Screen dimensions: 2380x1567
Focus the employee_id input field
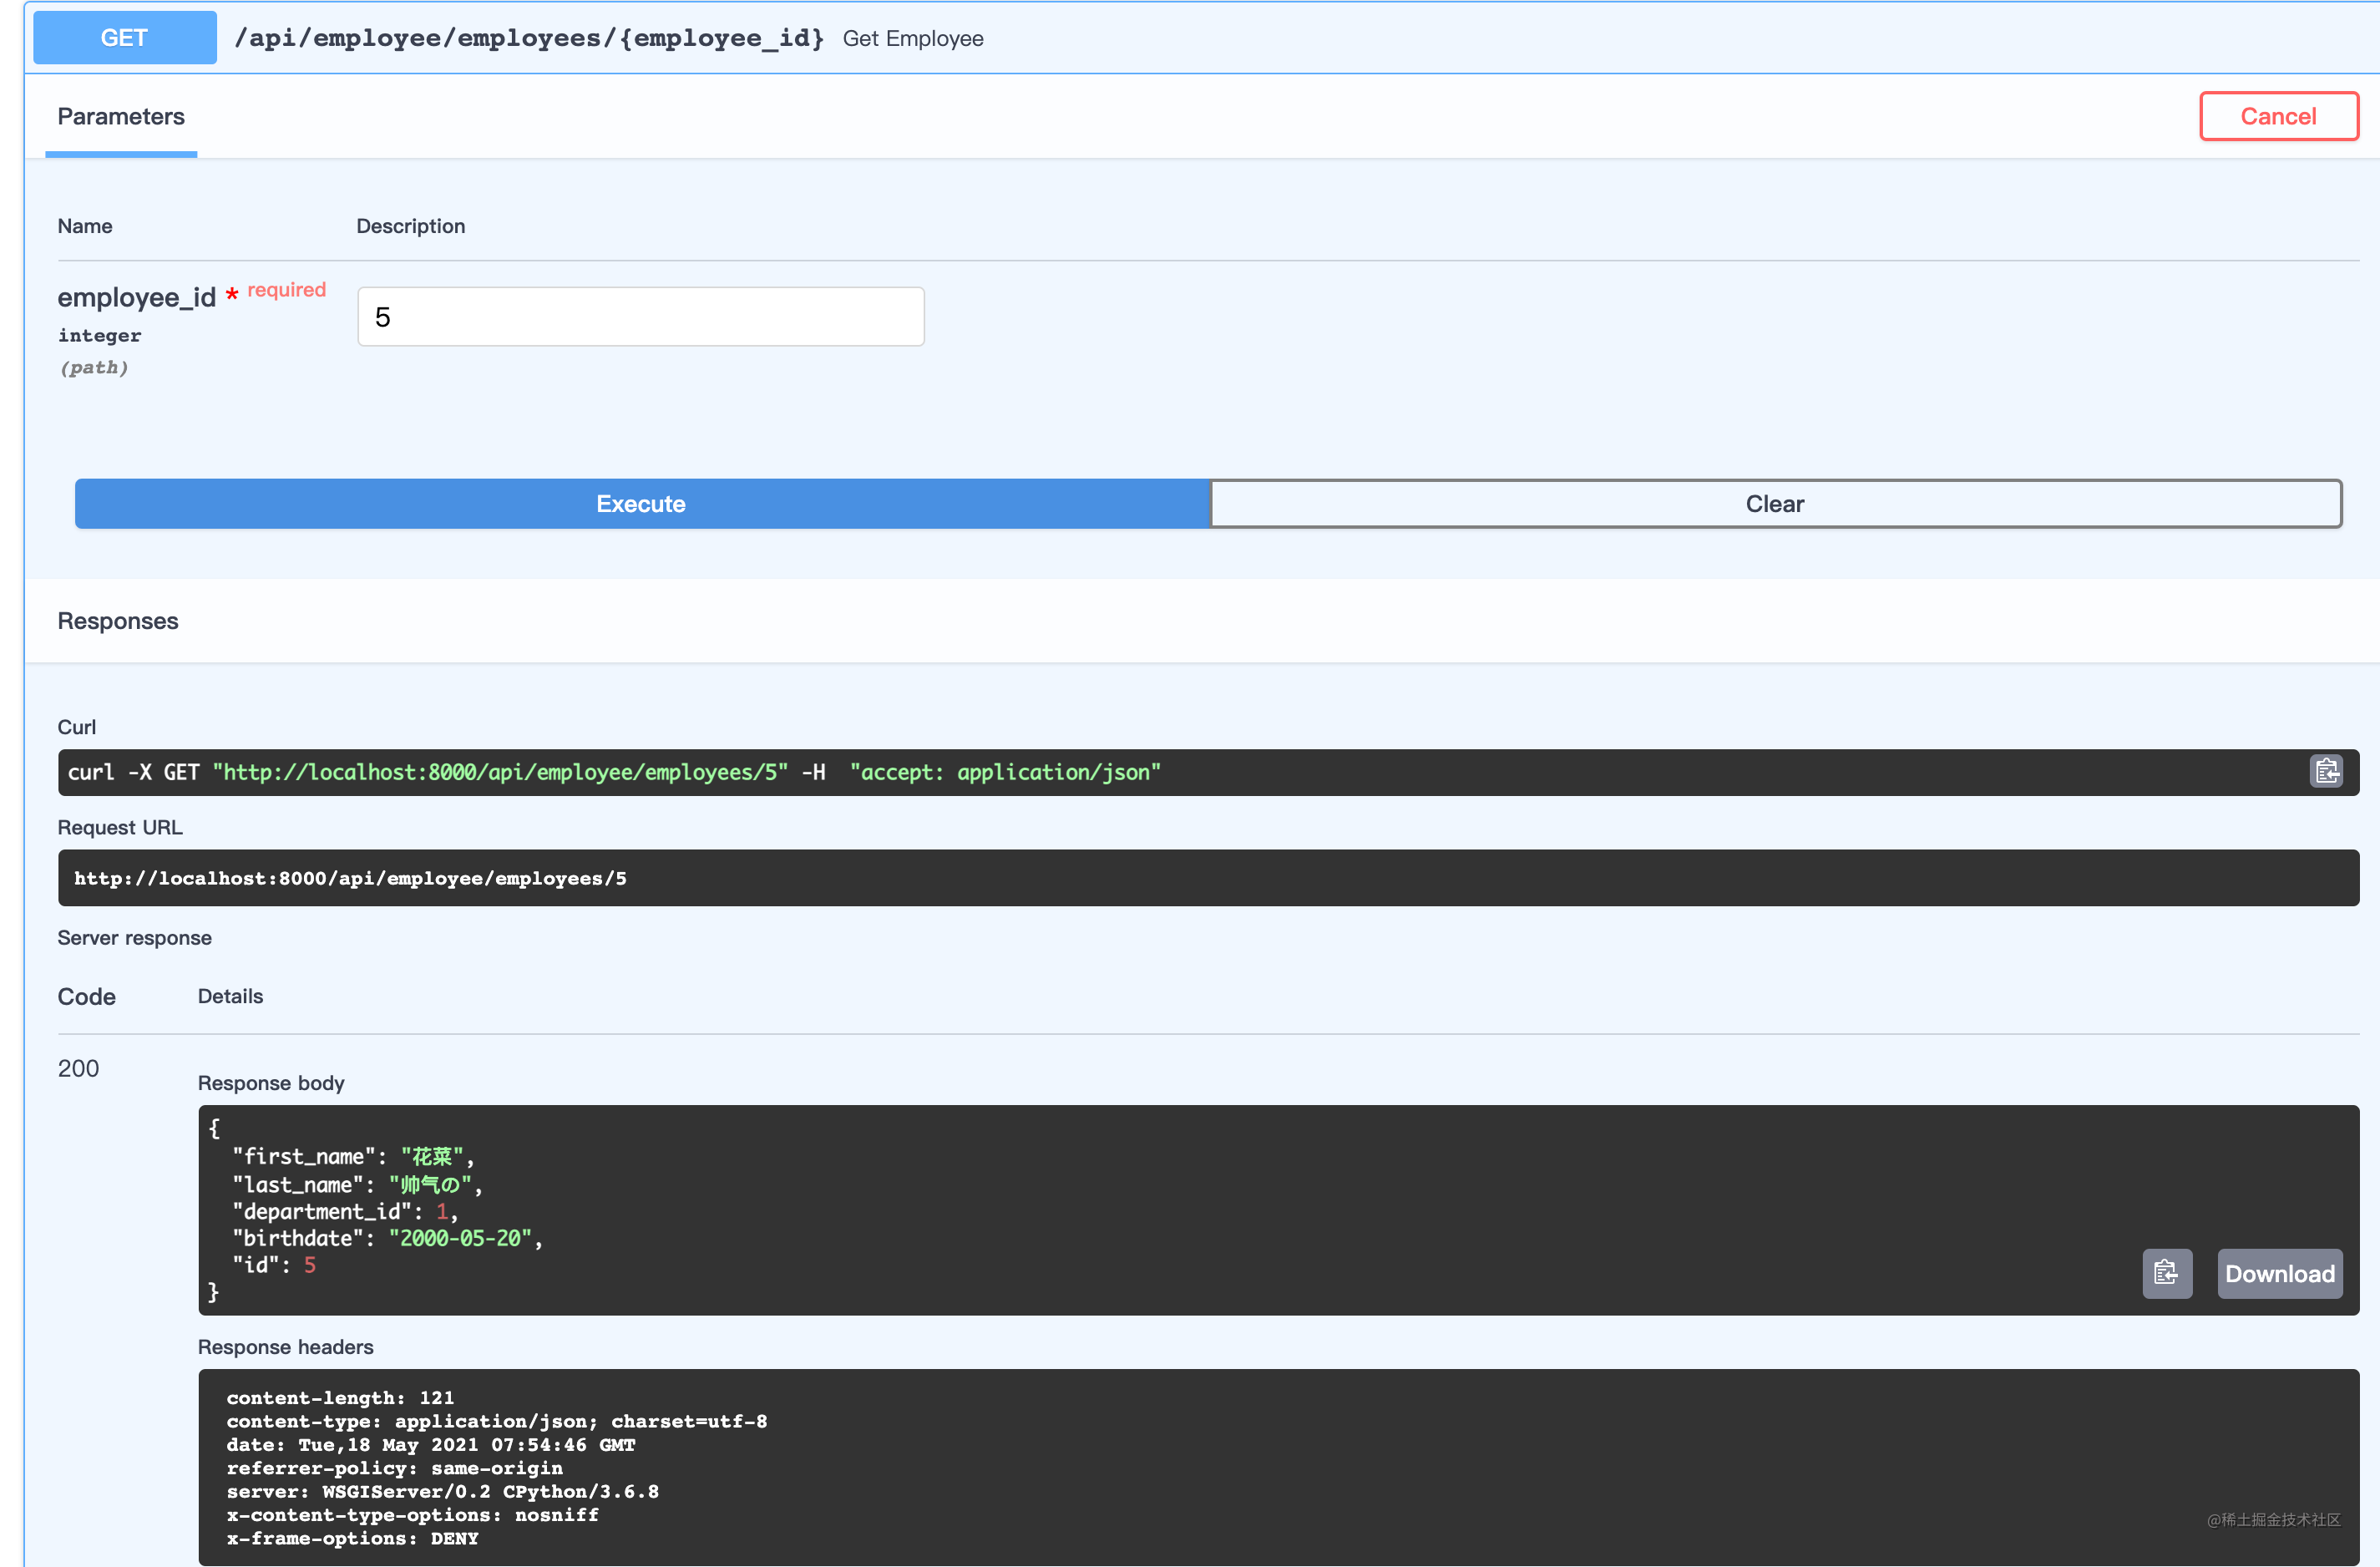coord(640,317)
